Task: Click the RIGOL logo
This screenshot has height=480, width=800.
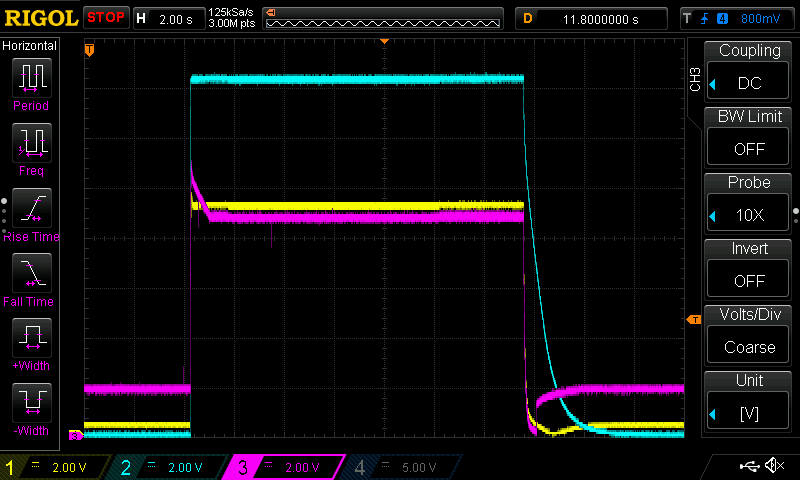Action: tap(41, 18)
